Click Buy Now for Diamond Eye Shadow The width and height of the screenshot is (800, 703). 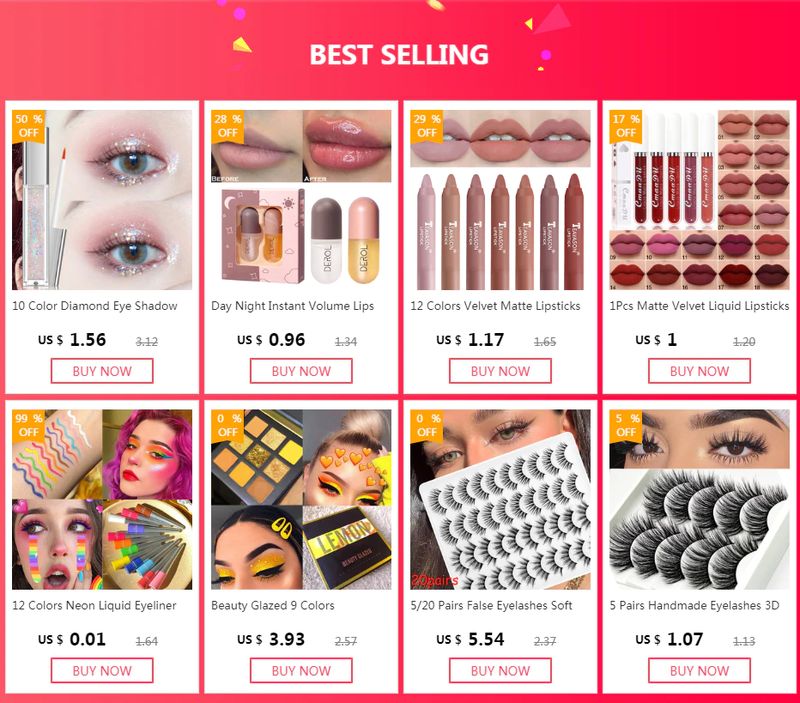click(x=102, y=371)
